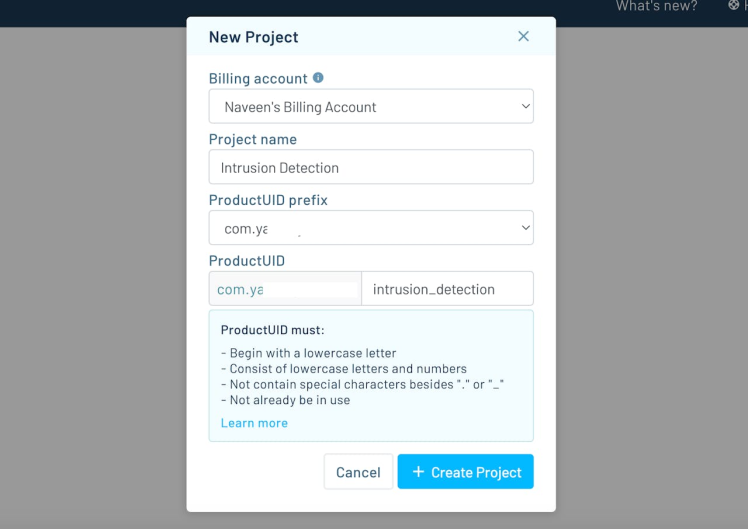Click the Create Project button
The image size is (748, 529).
pos(465,472)
